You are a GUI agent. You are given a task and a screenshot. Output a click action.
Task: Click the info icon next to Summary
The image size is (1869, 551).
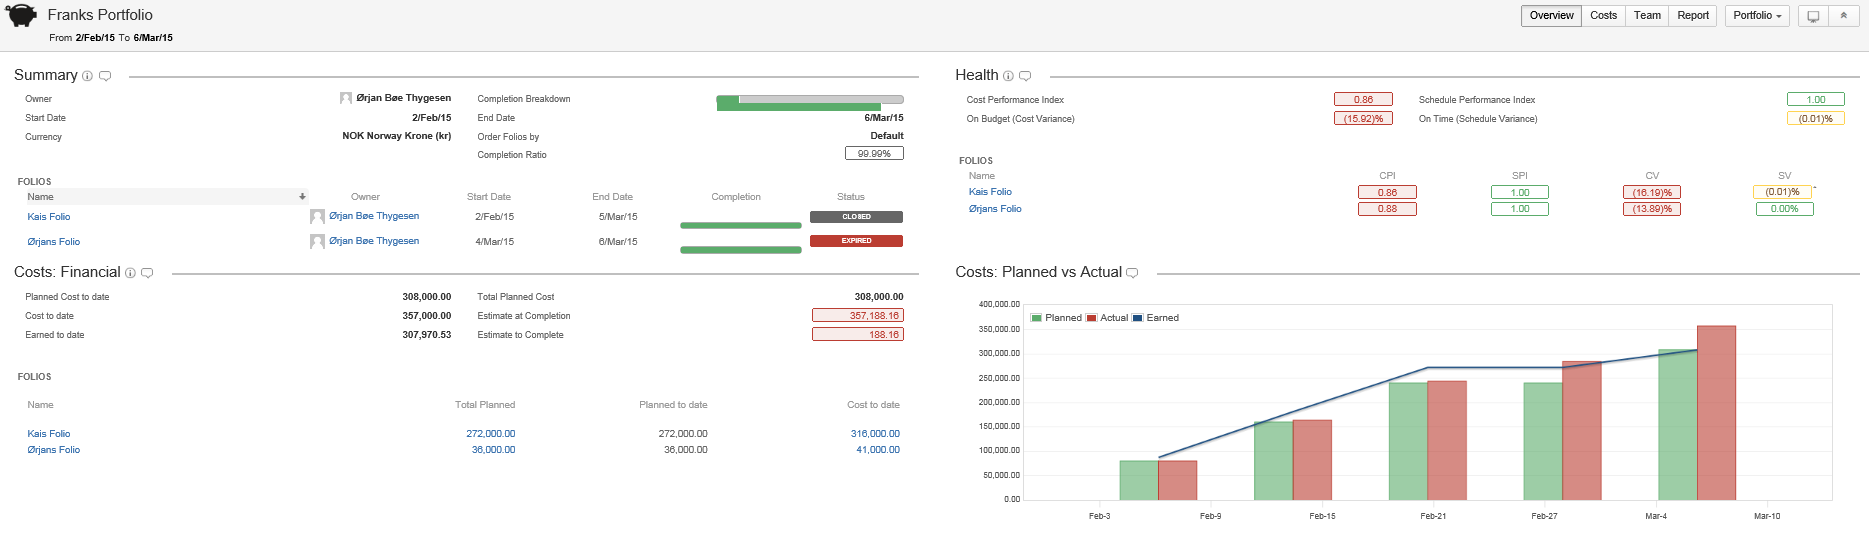(x=88, y=76)
